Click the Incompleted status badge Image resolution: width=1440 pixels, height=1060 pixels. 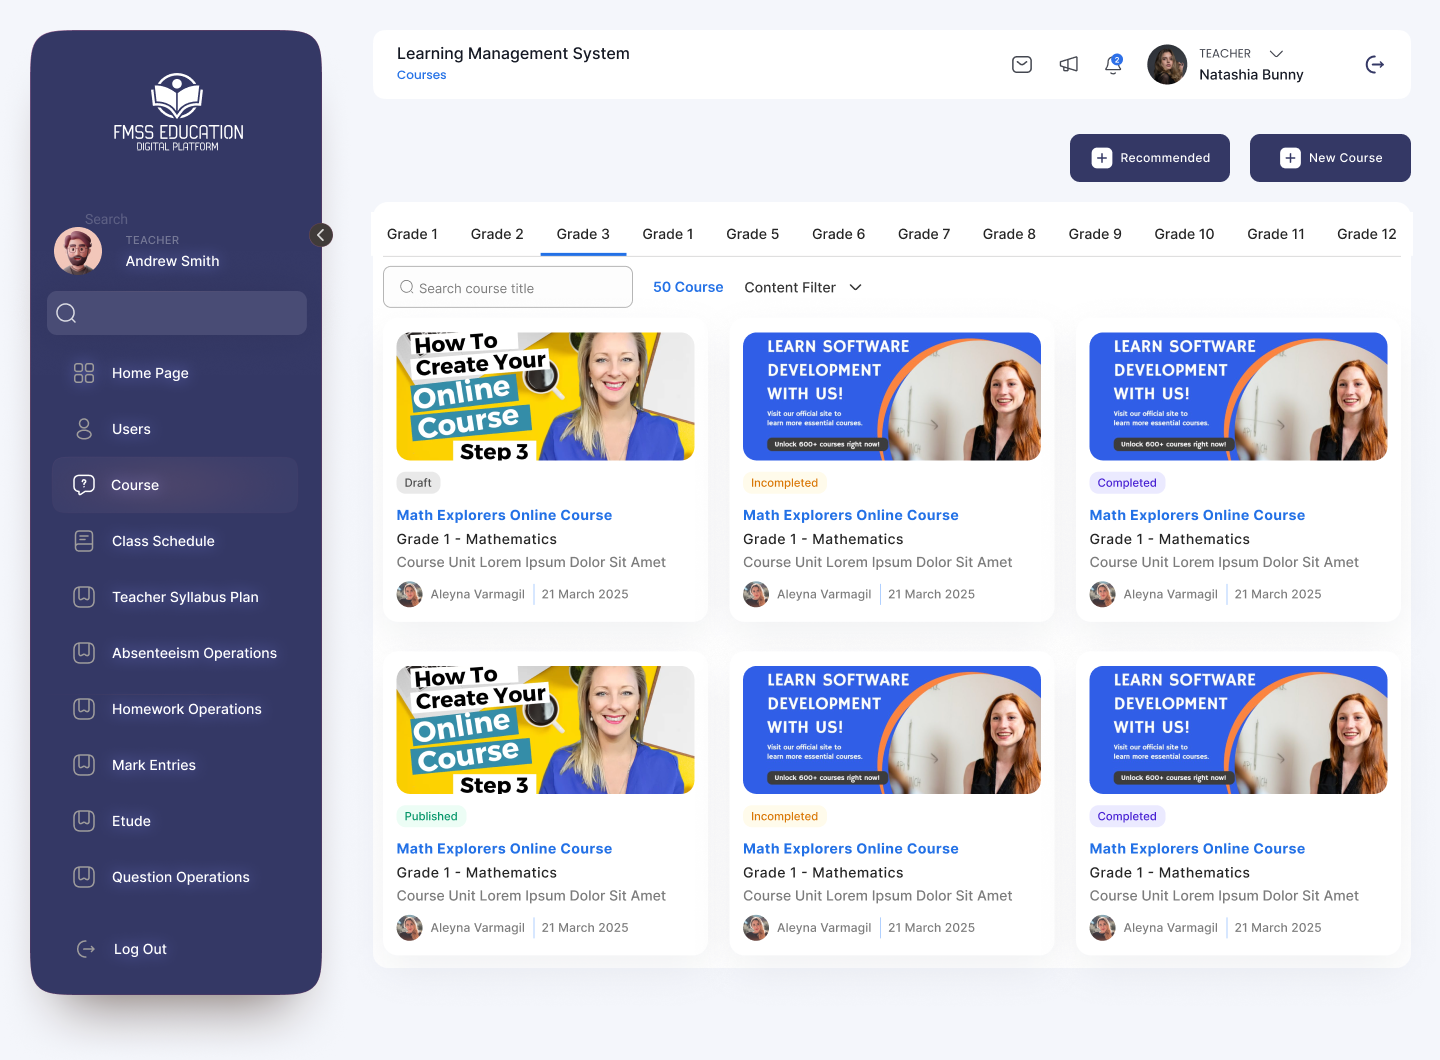coord(784,482)
